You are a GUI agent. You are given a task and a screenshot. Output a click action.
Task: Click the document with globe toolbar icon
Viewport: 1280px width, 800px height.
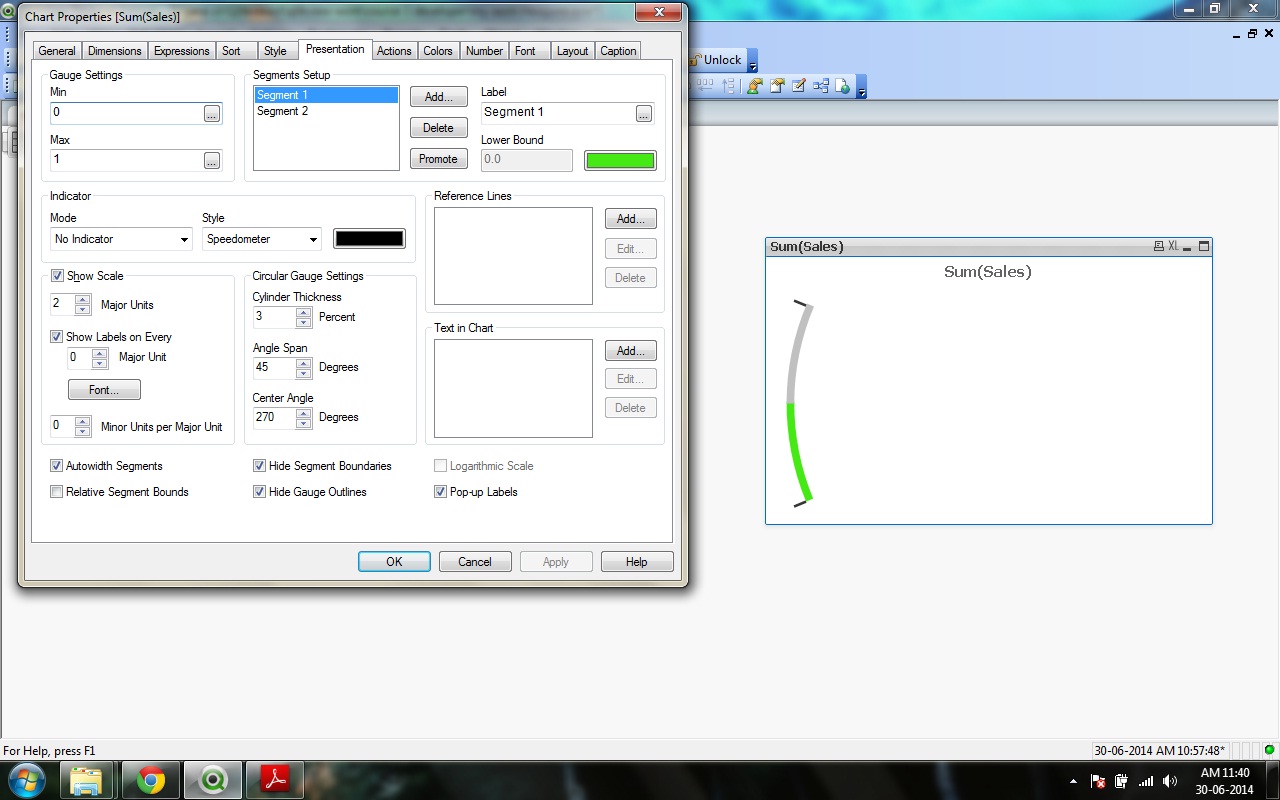click(x=842, y=86)
